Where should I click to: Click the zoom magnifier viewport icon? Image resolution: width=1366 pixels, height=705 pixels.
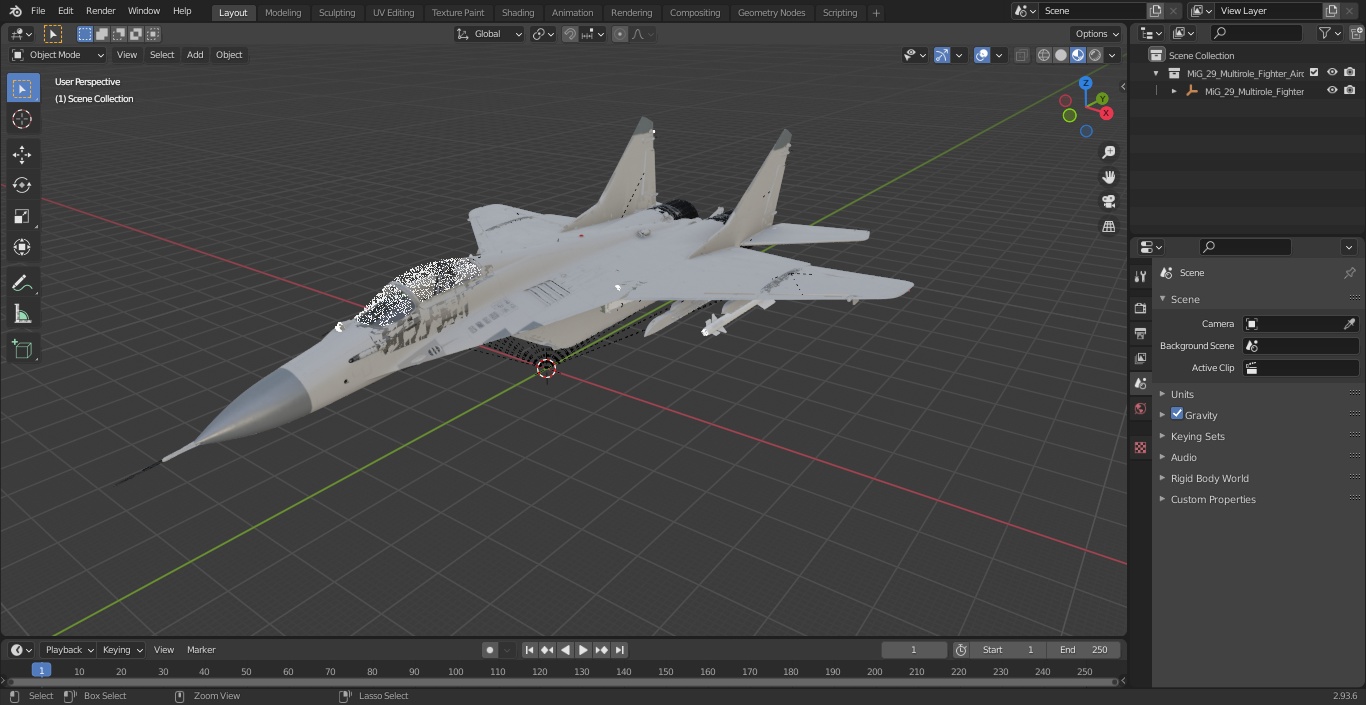[1108, 152]
